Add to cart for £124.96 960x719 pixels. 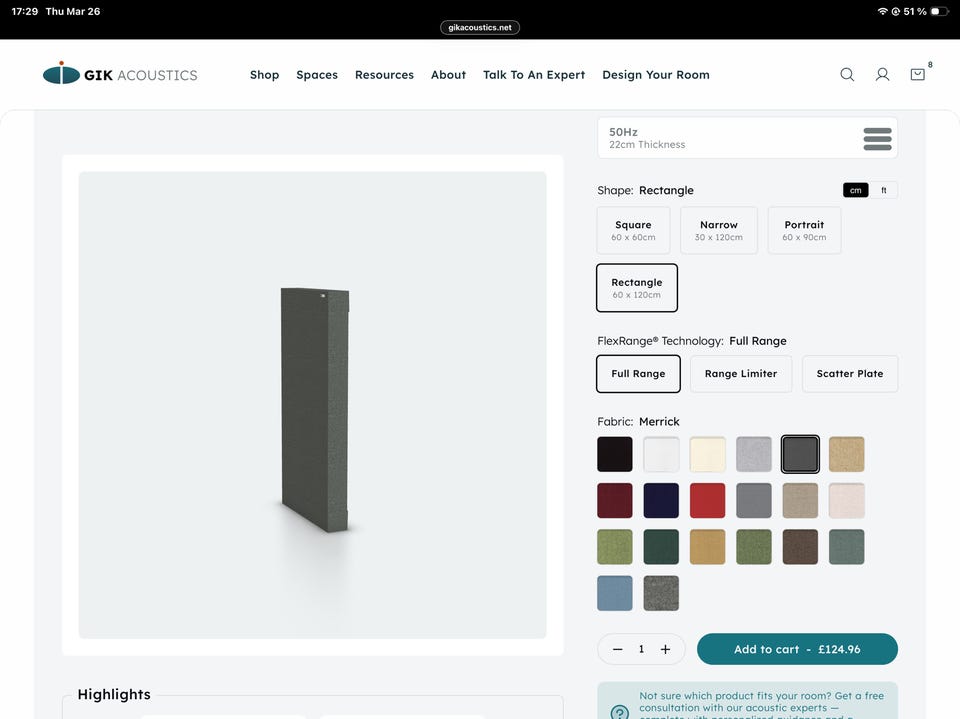(x=797, y=649)
